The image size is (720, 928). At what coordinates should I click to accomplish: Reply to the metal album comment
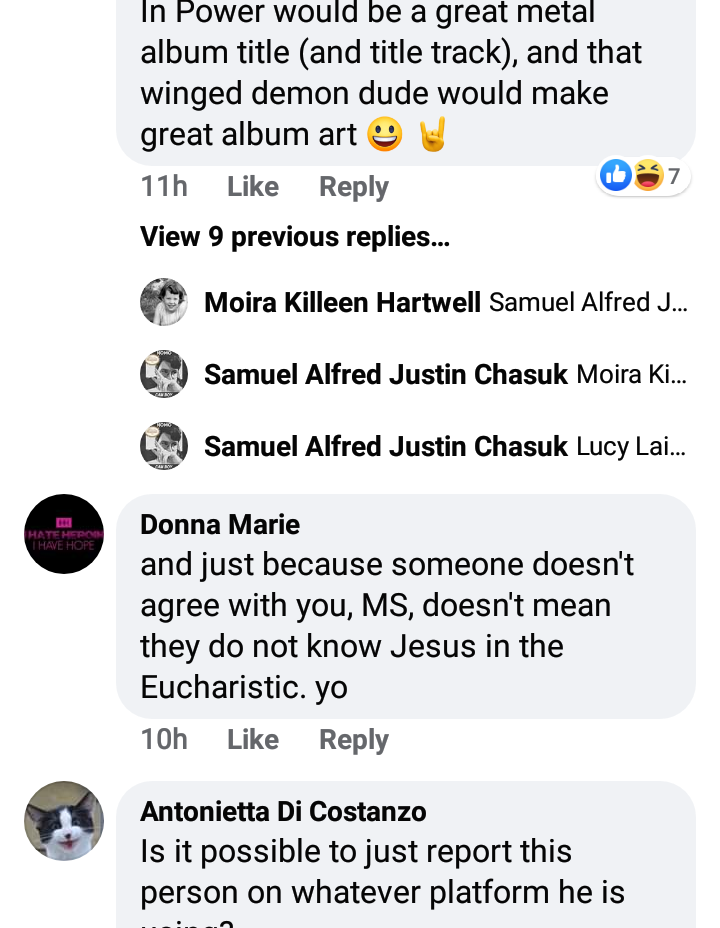pos(354,187)
